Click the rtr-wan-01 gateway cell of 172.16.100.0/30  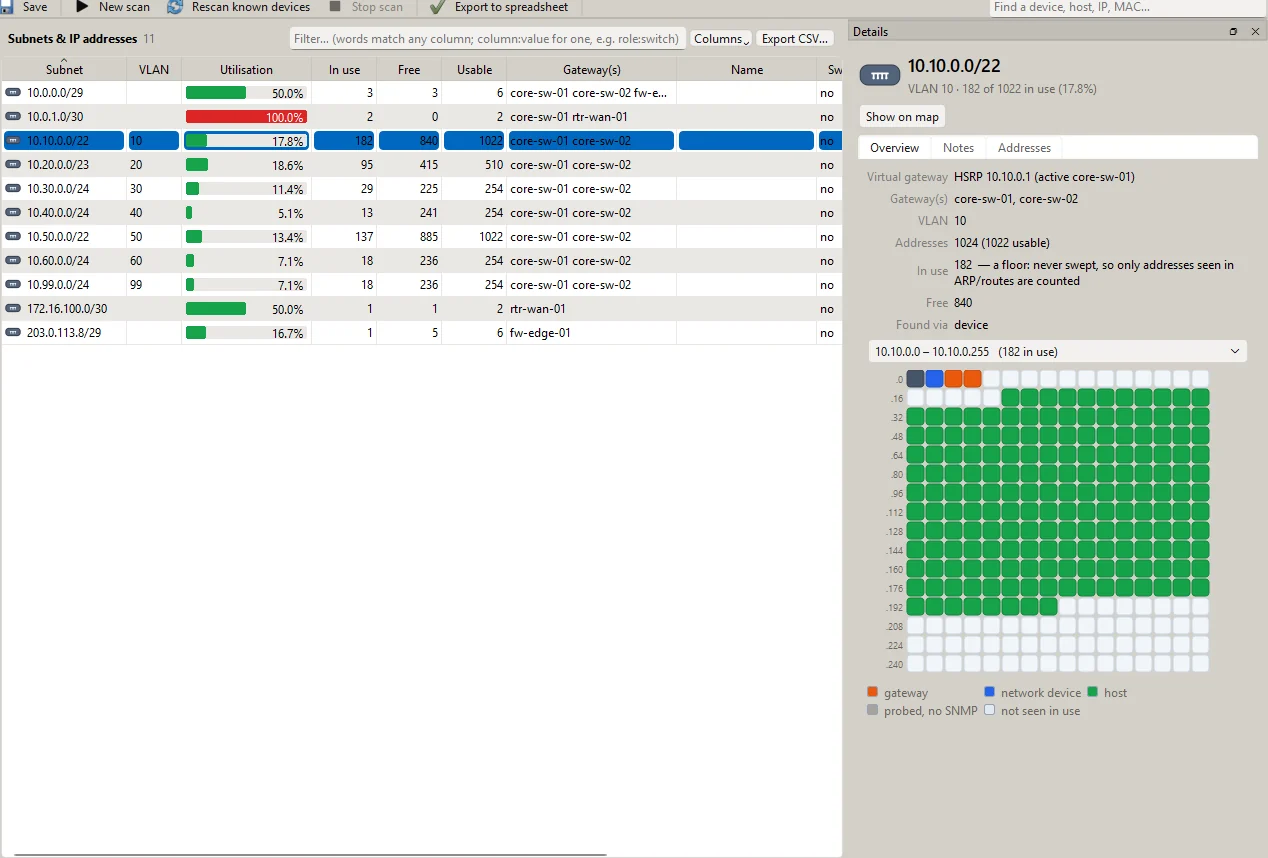(x=591, y=309)
